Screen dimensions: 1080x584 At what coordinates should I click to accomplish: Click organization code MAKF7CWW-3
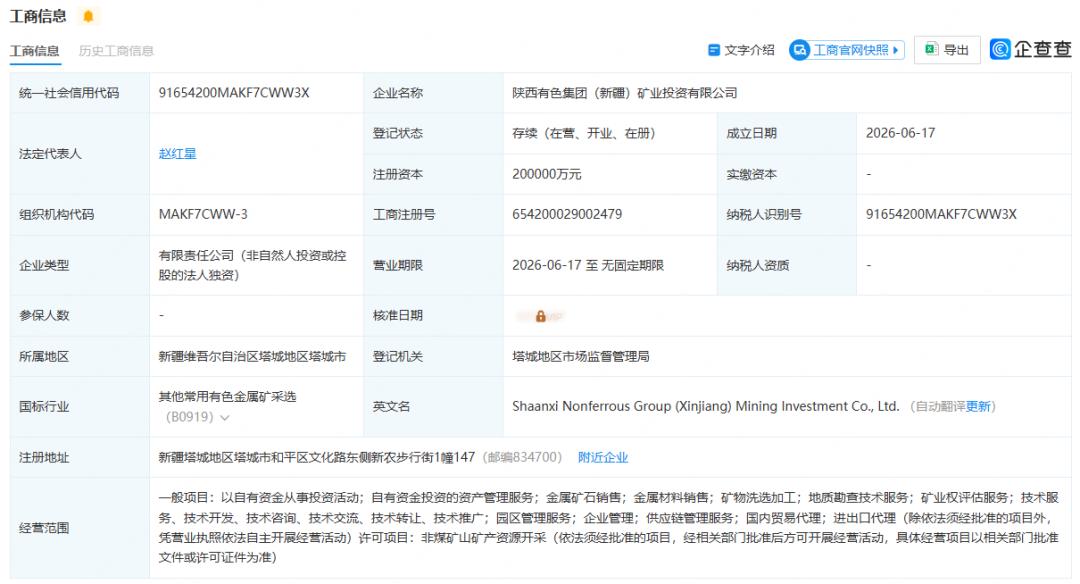pos(203,214)
